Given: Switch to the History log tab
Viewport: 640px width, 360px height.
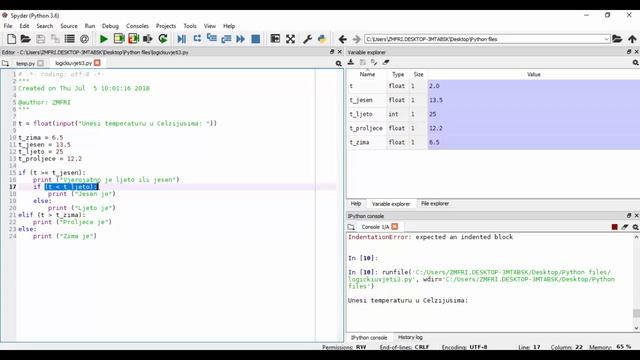Looking at the screenshot, I should tap(410, 337).
